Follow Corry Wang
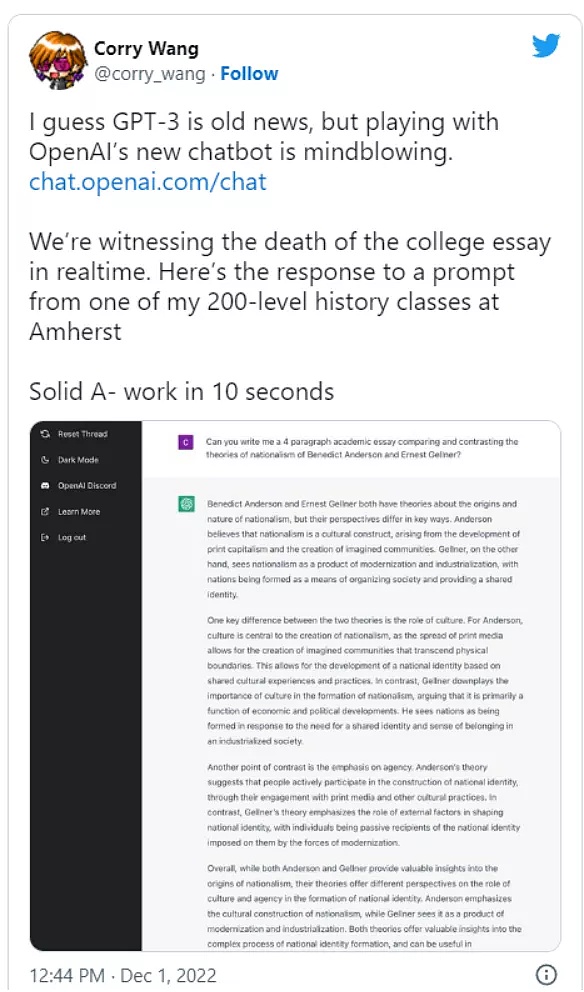The width and height of the screenshot is (584, 992). tap(249, 73)
